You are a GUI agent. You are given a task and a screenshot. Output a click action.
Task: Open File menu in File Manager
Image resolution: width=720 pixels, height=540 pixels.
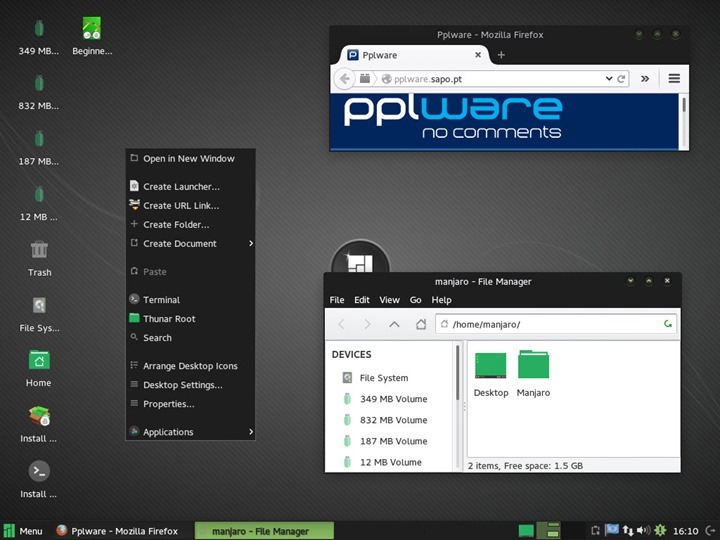coord(337,300)
